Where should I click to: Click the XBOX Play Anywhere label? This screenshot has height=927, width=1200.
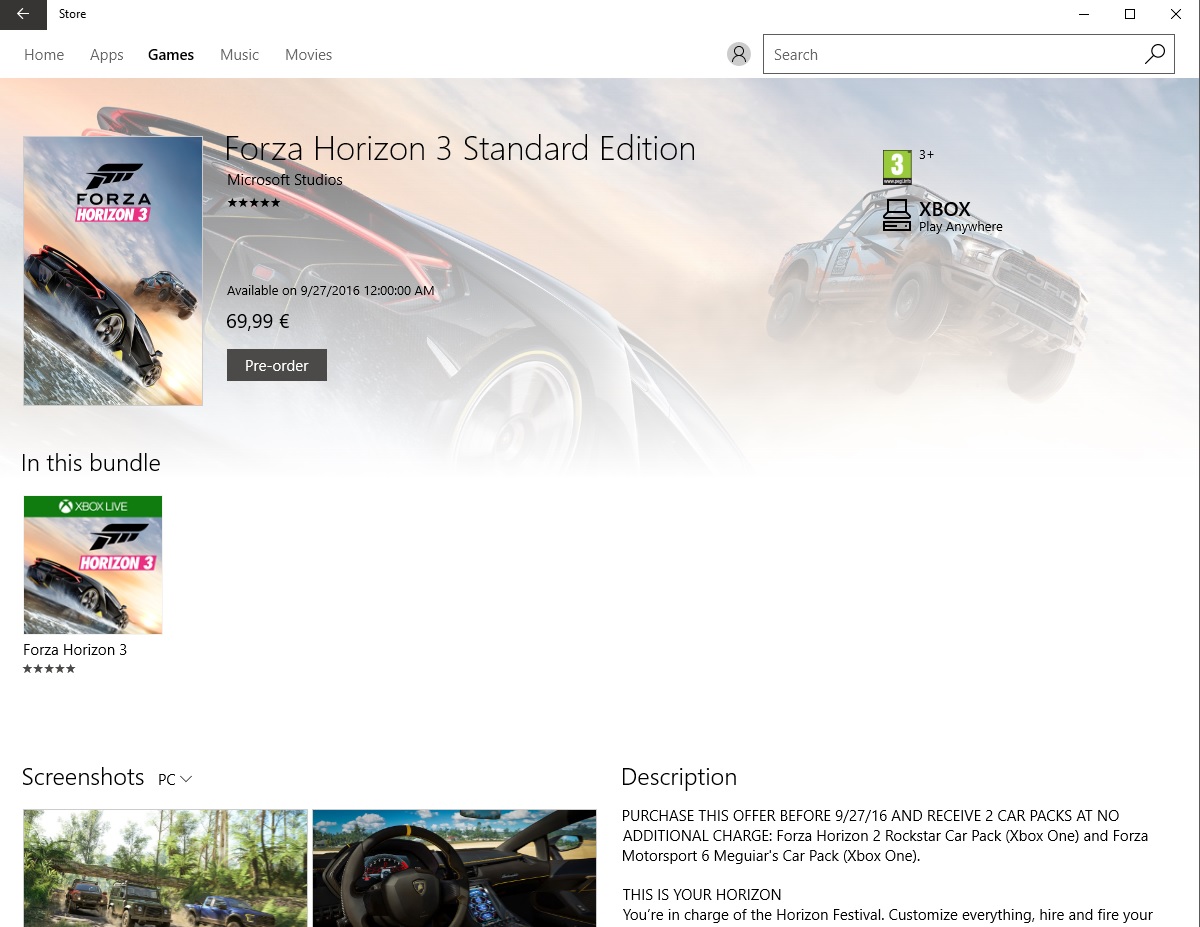point(960,216)
